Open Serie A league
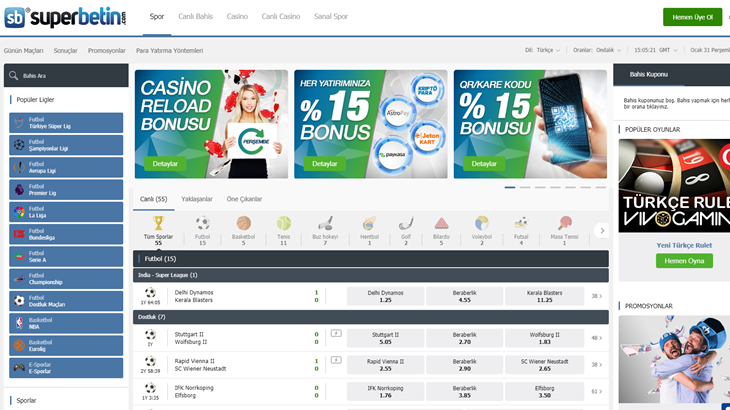This screenshot has width=730, height=410. (x=66, y=256)
